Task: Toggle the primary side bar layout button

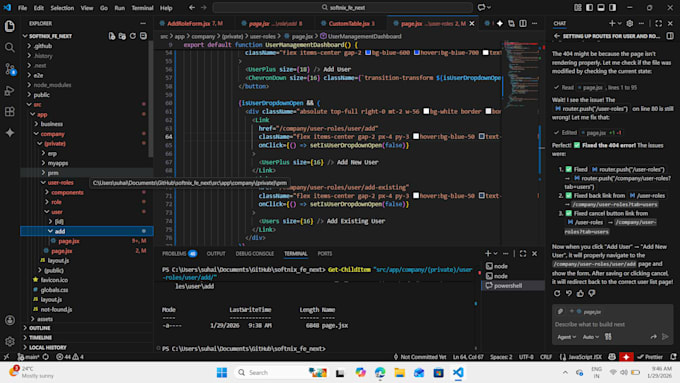Action: (589, 7)
